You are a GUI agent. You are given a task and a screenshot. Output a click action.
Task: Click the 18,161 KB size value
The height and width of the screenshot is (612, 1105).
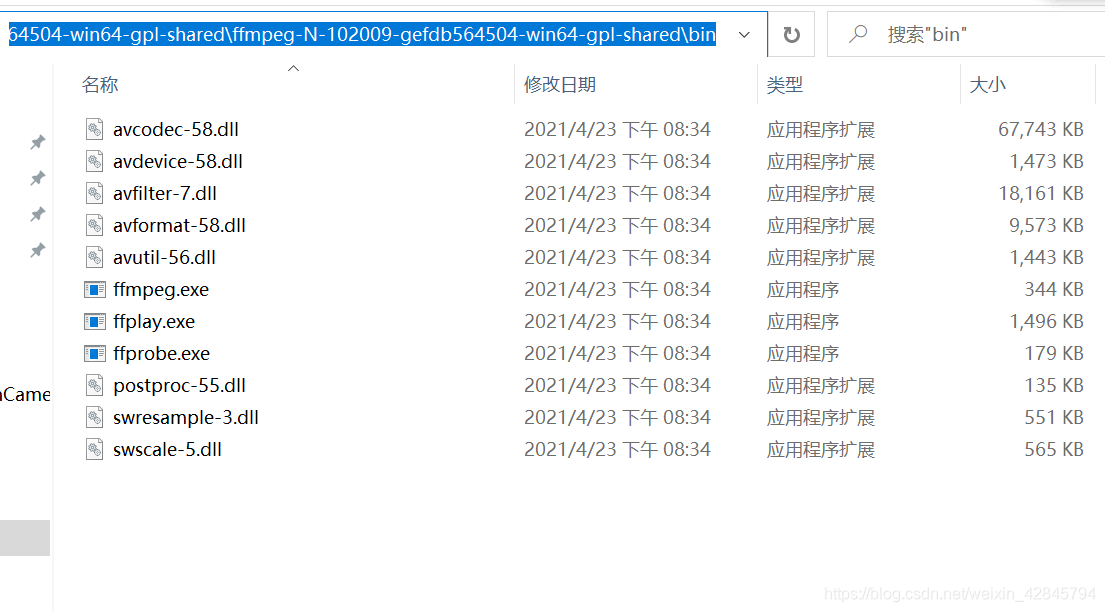click(x=1040, y=194)
